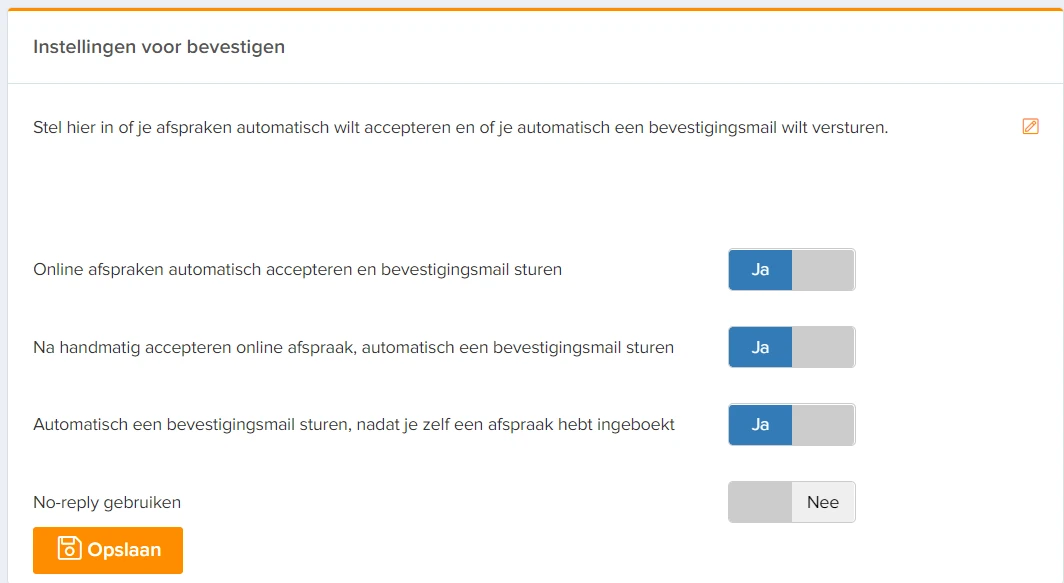The width and height of the screenshot is (1064, 583).
Task: Click the grey half of the Na handmatig accepteren toggle
Action: point(823,347)
